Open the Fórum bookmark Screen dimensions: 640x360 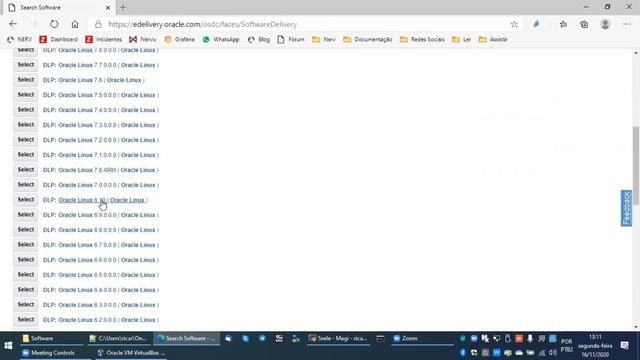pyautogui.click(x=291, y=40)
